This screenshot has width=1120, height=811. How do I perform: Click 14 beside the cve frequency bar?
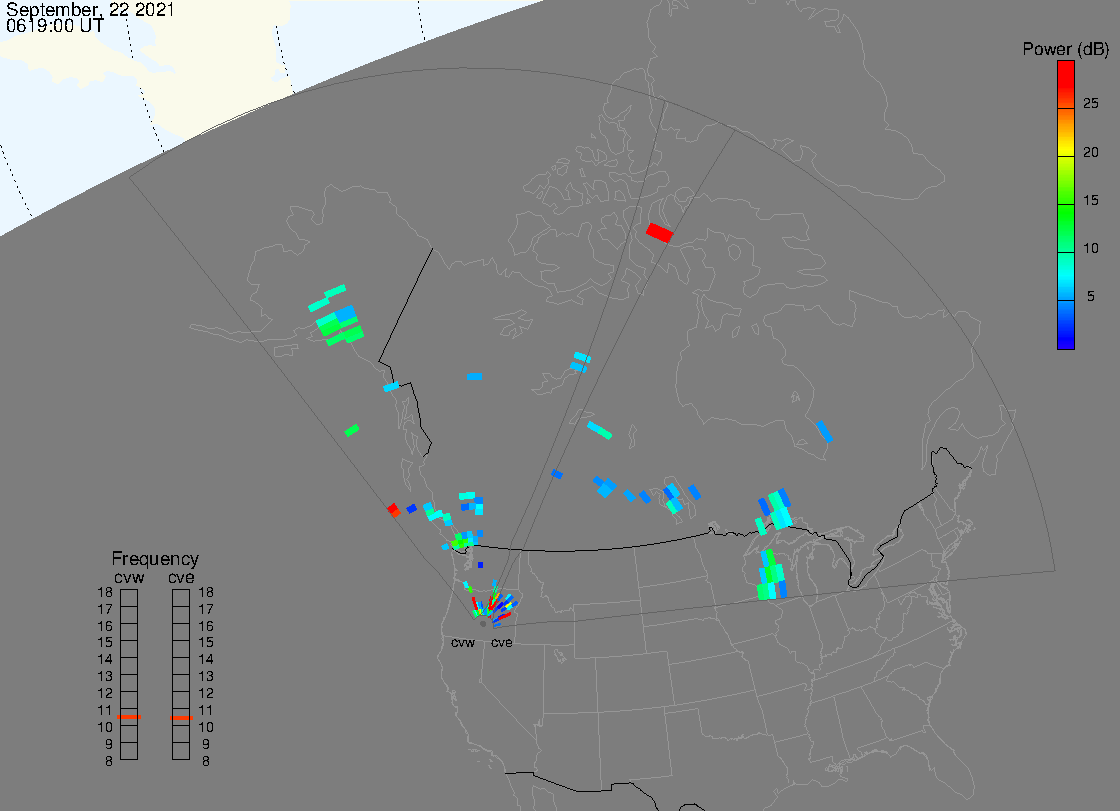206,660
